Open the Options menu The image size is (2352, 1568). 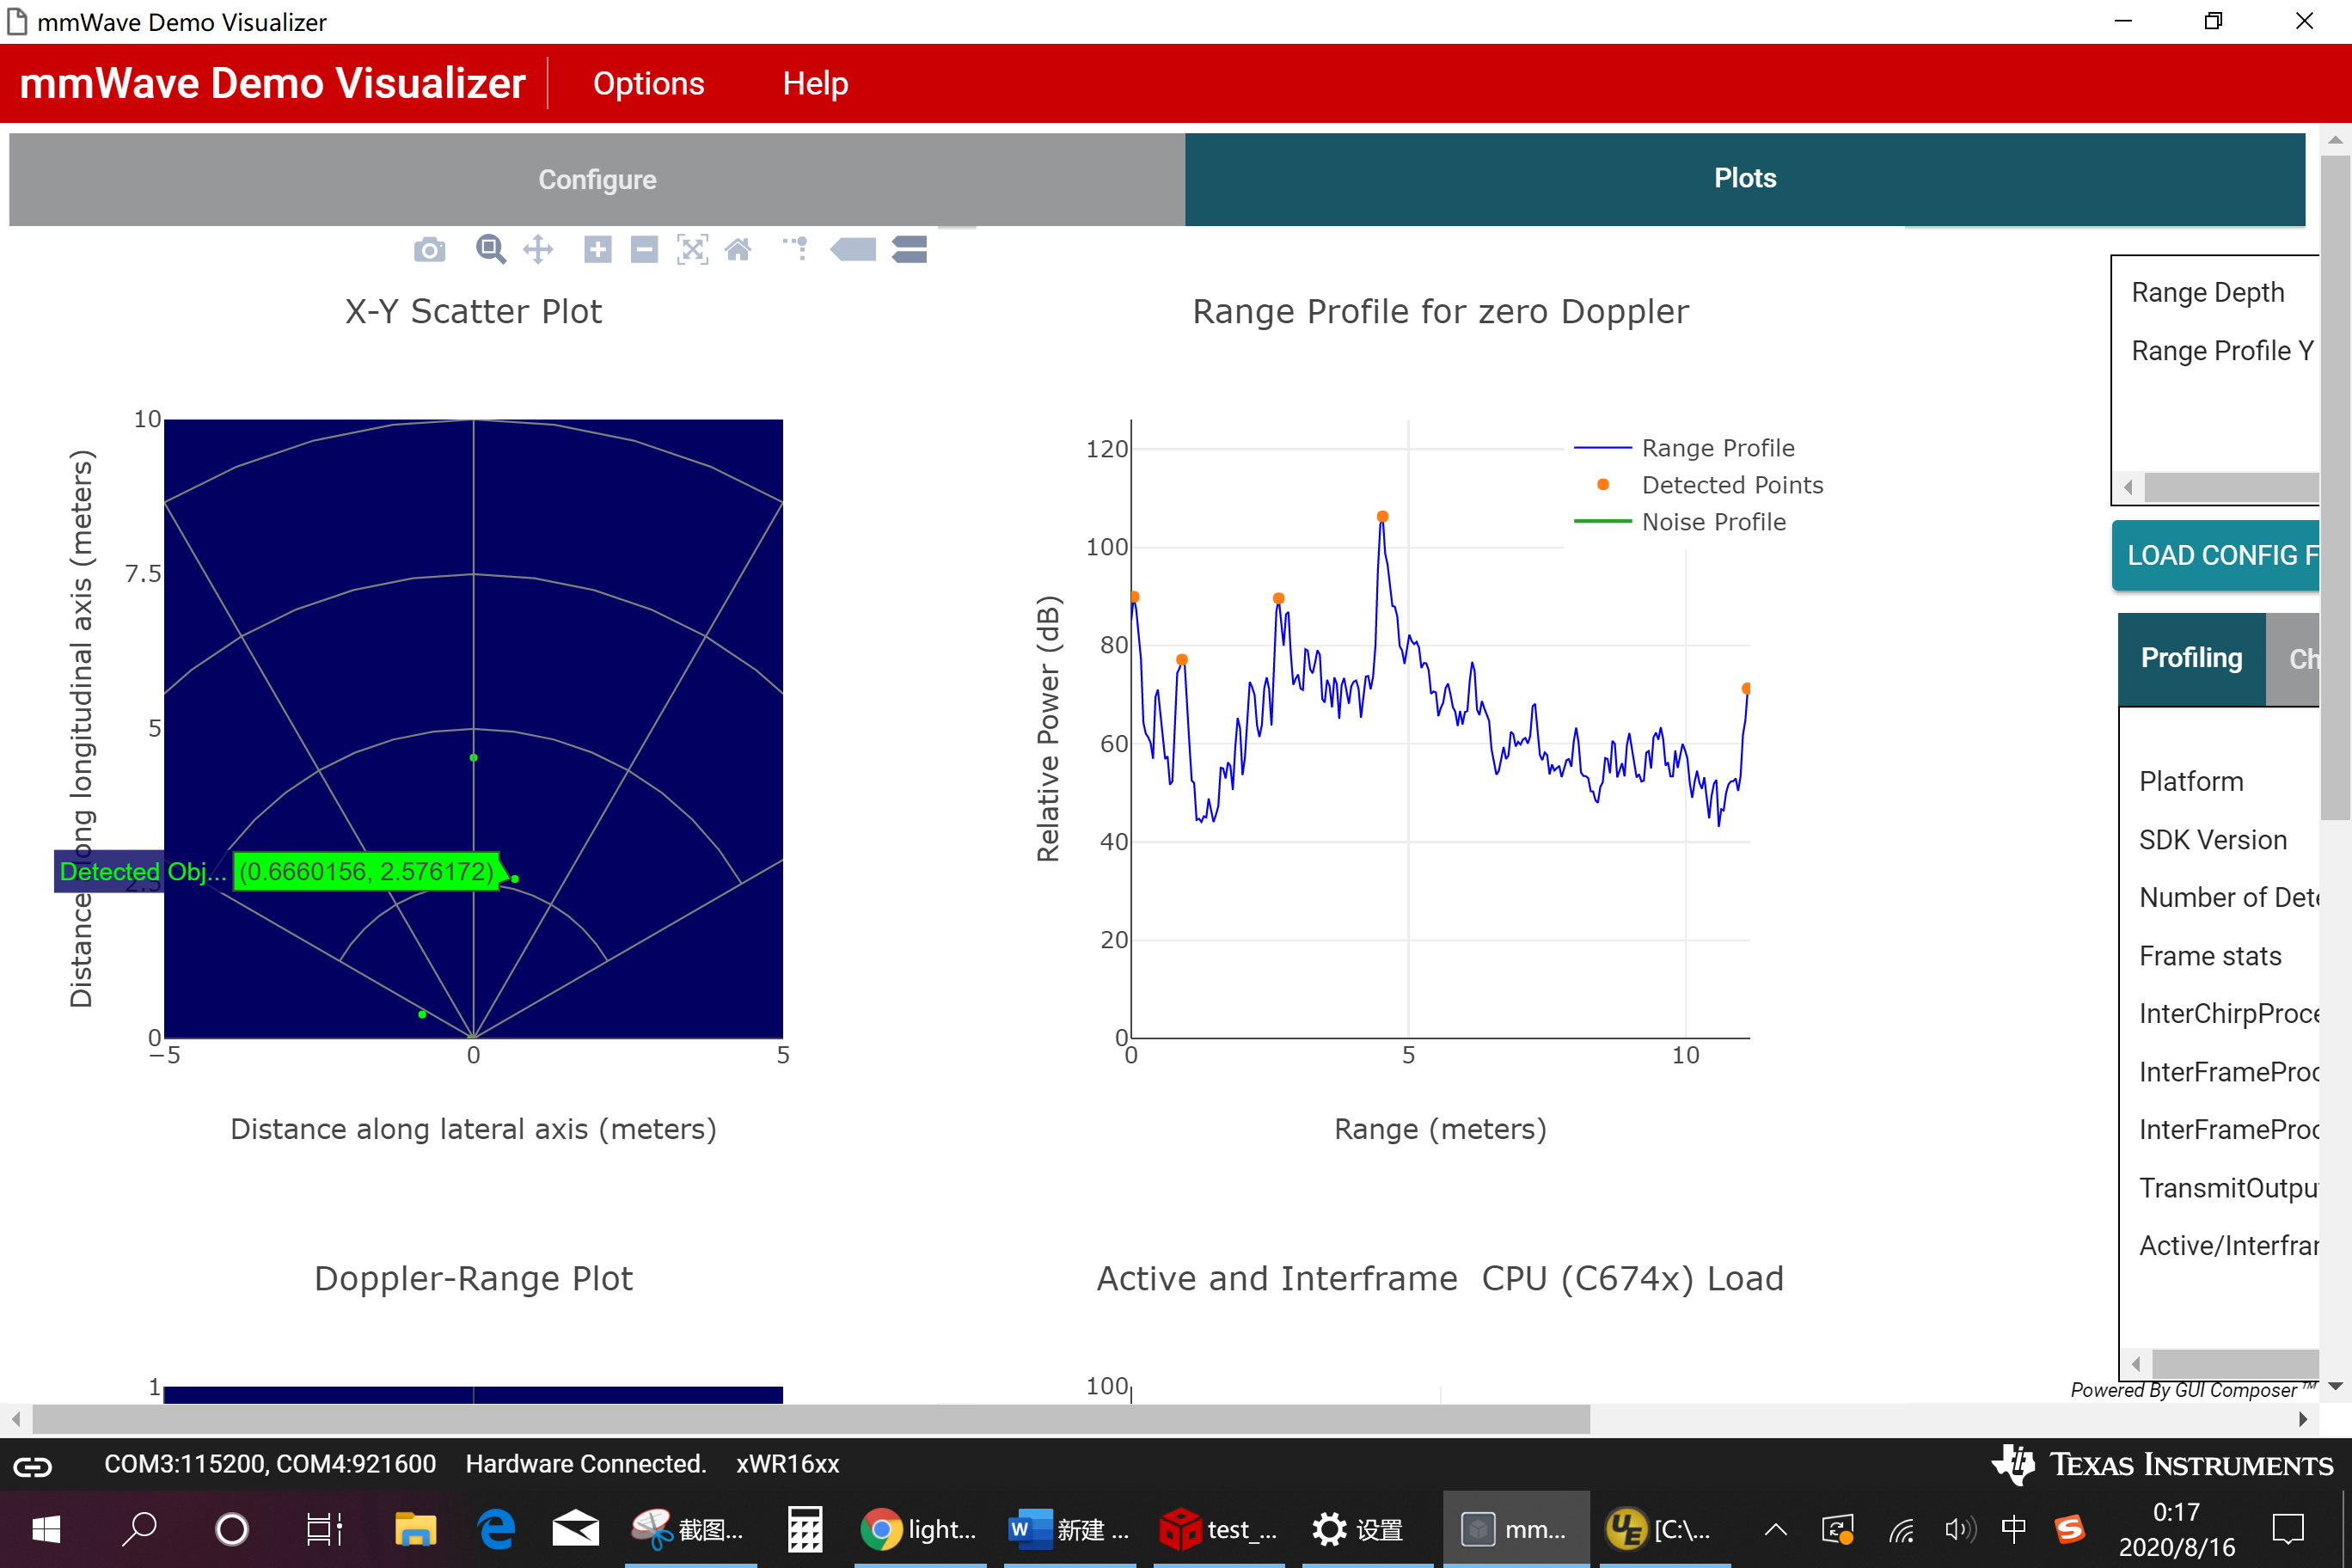click(648, 83)
